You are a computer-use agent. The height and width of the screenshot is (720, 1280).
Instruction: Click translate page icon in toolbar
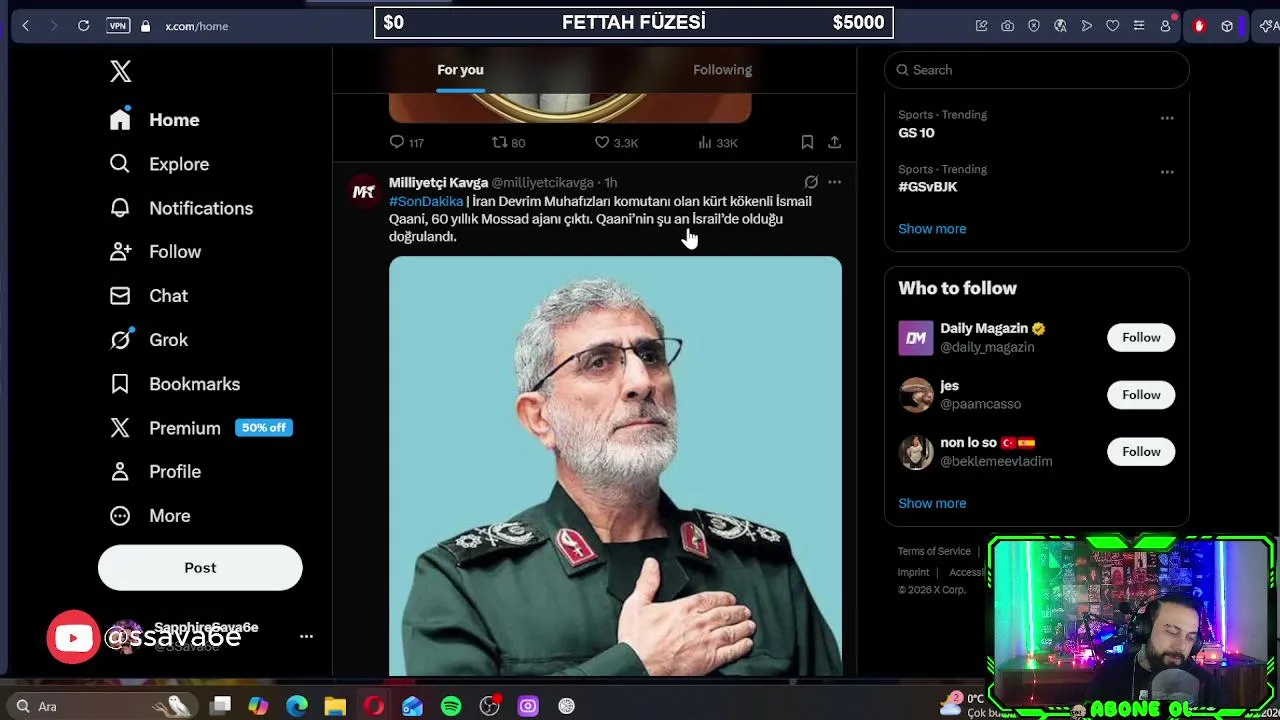click(1060, 26)
